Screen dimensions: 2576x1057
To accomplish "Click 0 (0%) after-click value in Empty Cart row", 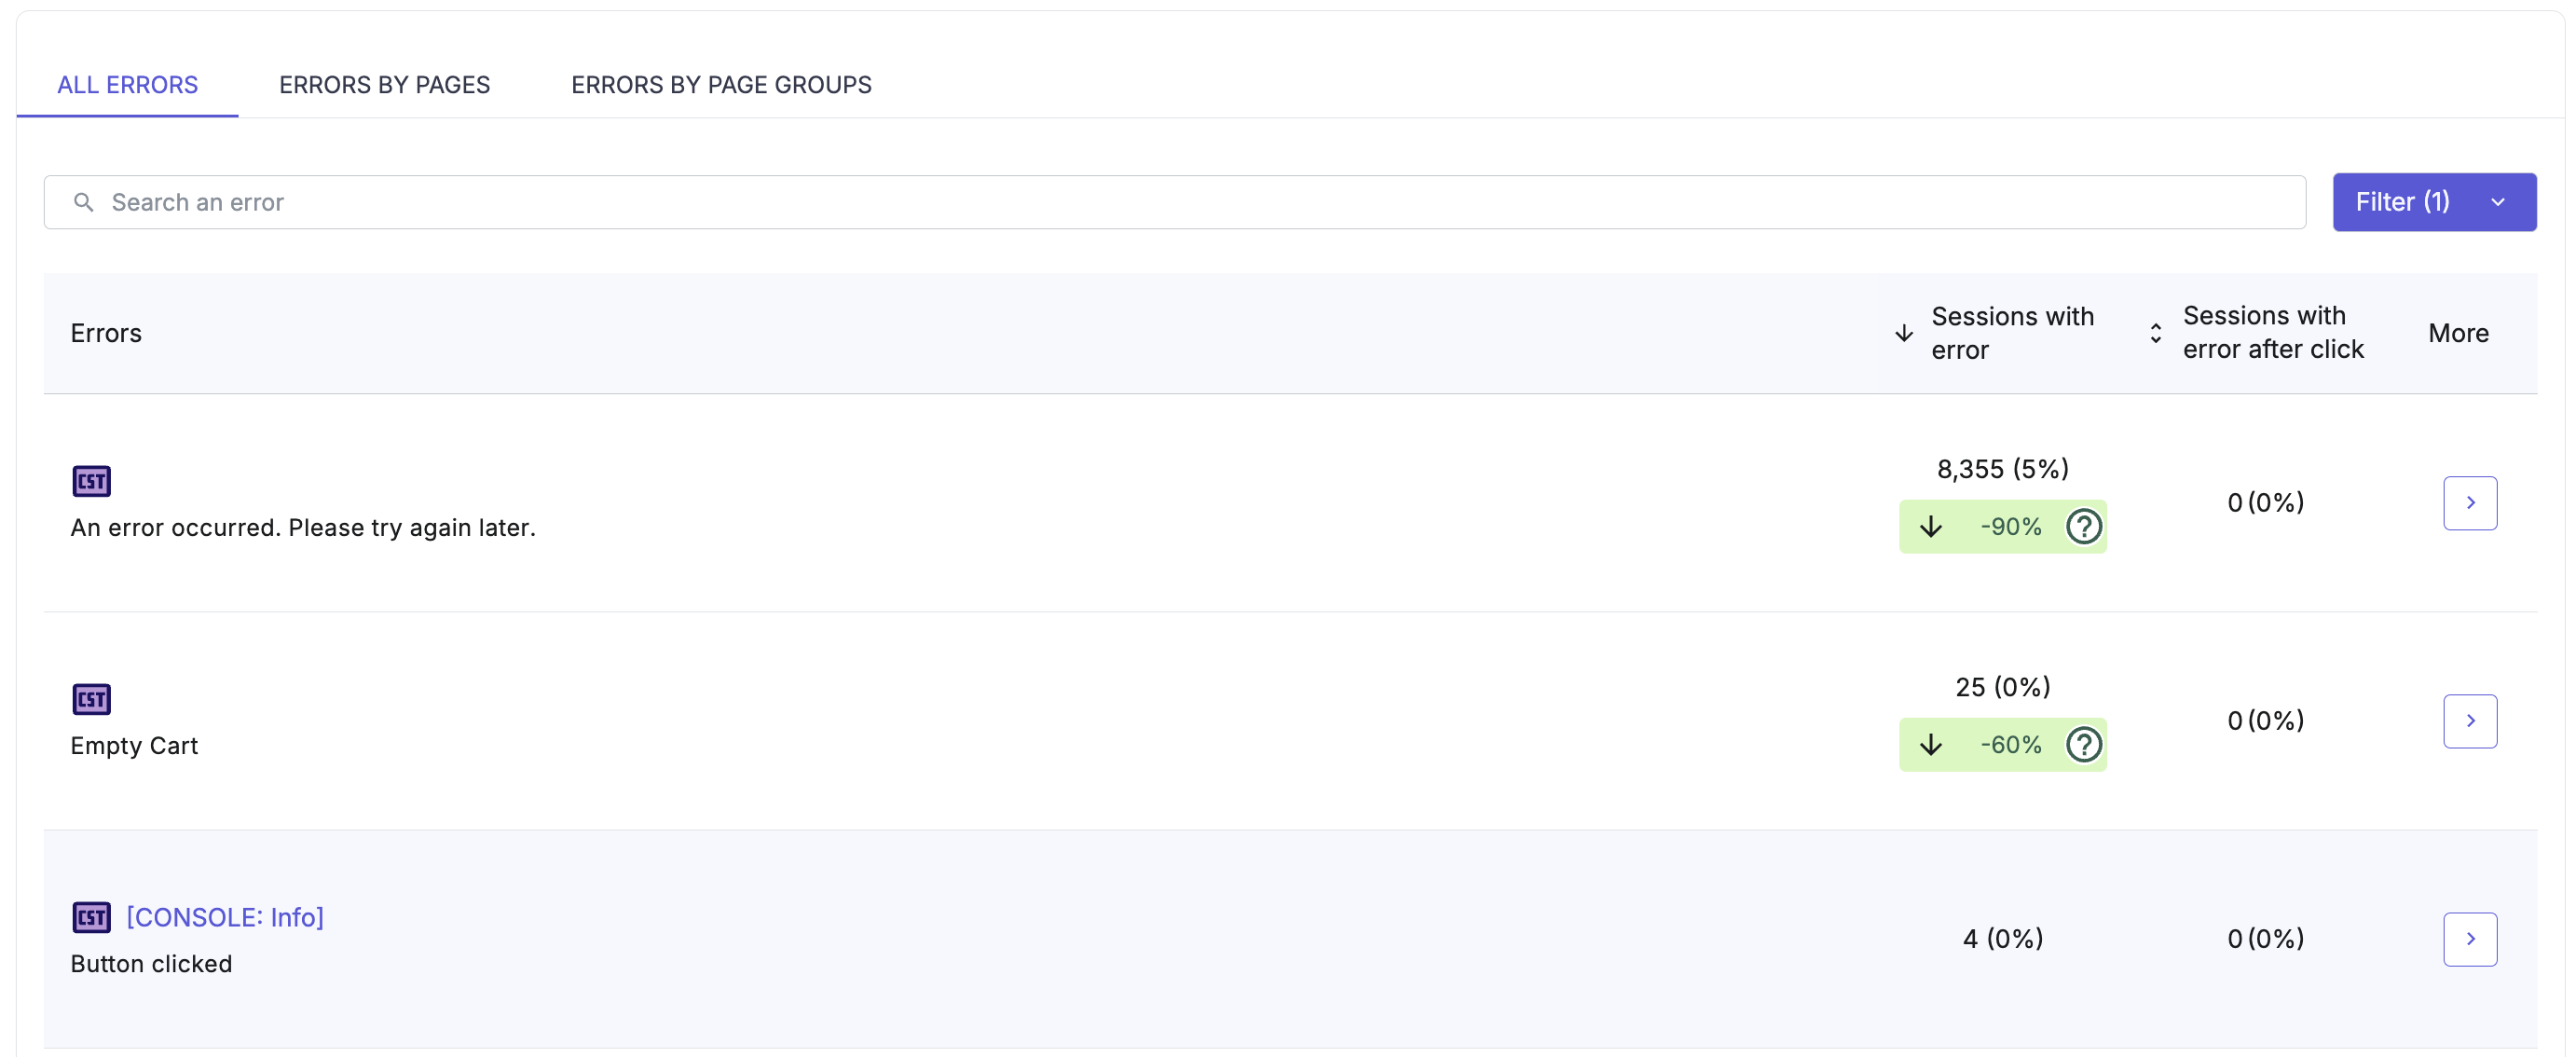I will click(2265, 721).
